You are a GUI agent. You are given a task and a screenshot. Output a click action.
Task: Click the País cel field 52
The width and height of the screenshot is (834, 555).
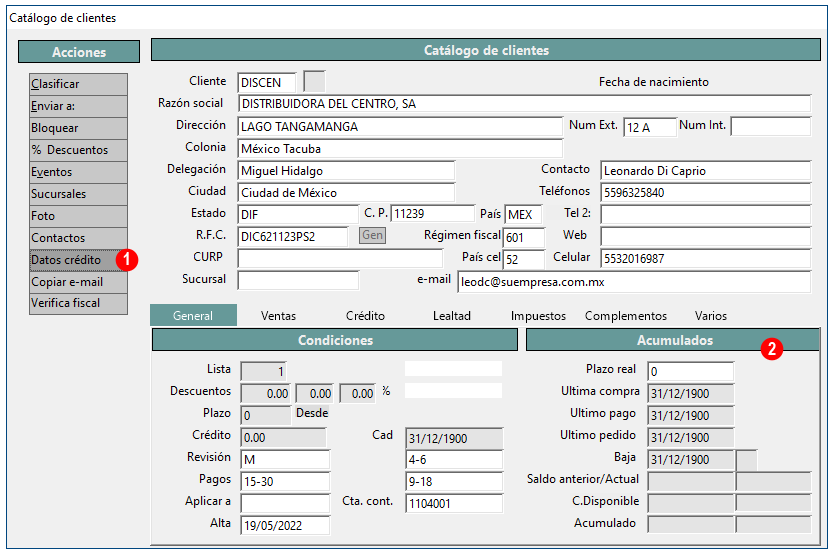[x=524, y=260]
